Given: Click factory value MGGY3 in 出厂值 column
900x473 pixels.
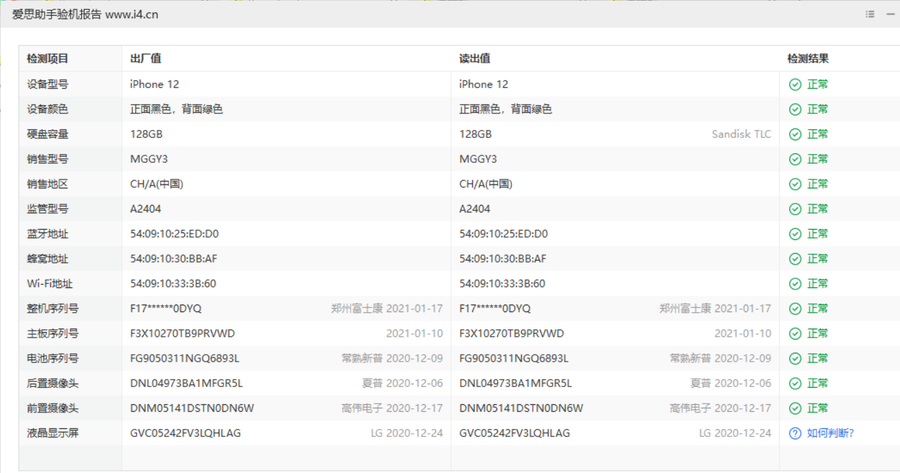Looking at the screenshot, I should tap(149, 159).
